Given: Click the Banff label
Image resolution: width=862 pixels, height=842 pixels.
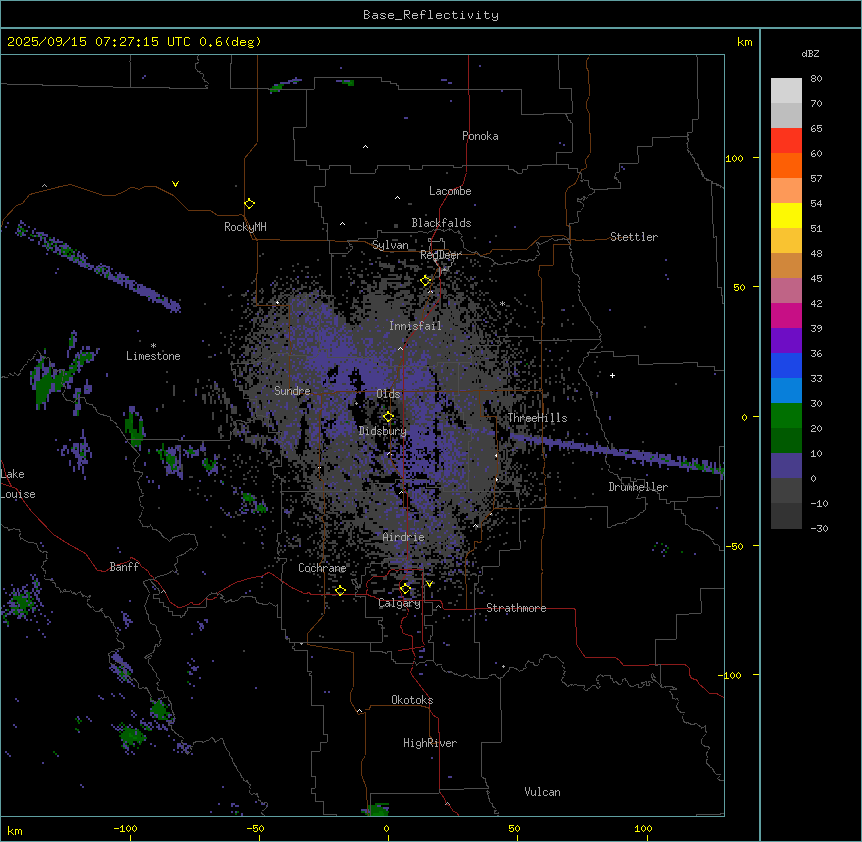Looking at the screenshot, I should click(124, 567).
